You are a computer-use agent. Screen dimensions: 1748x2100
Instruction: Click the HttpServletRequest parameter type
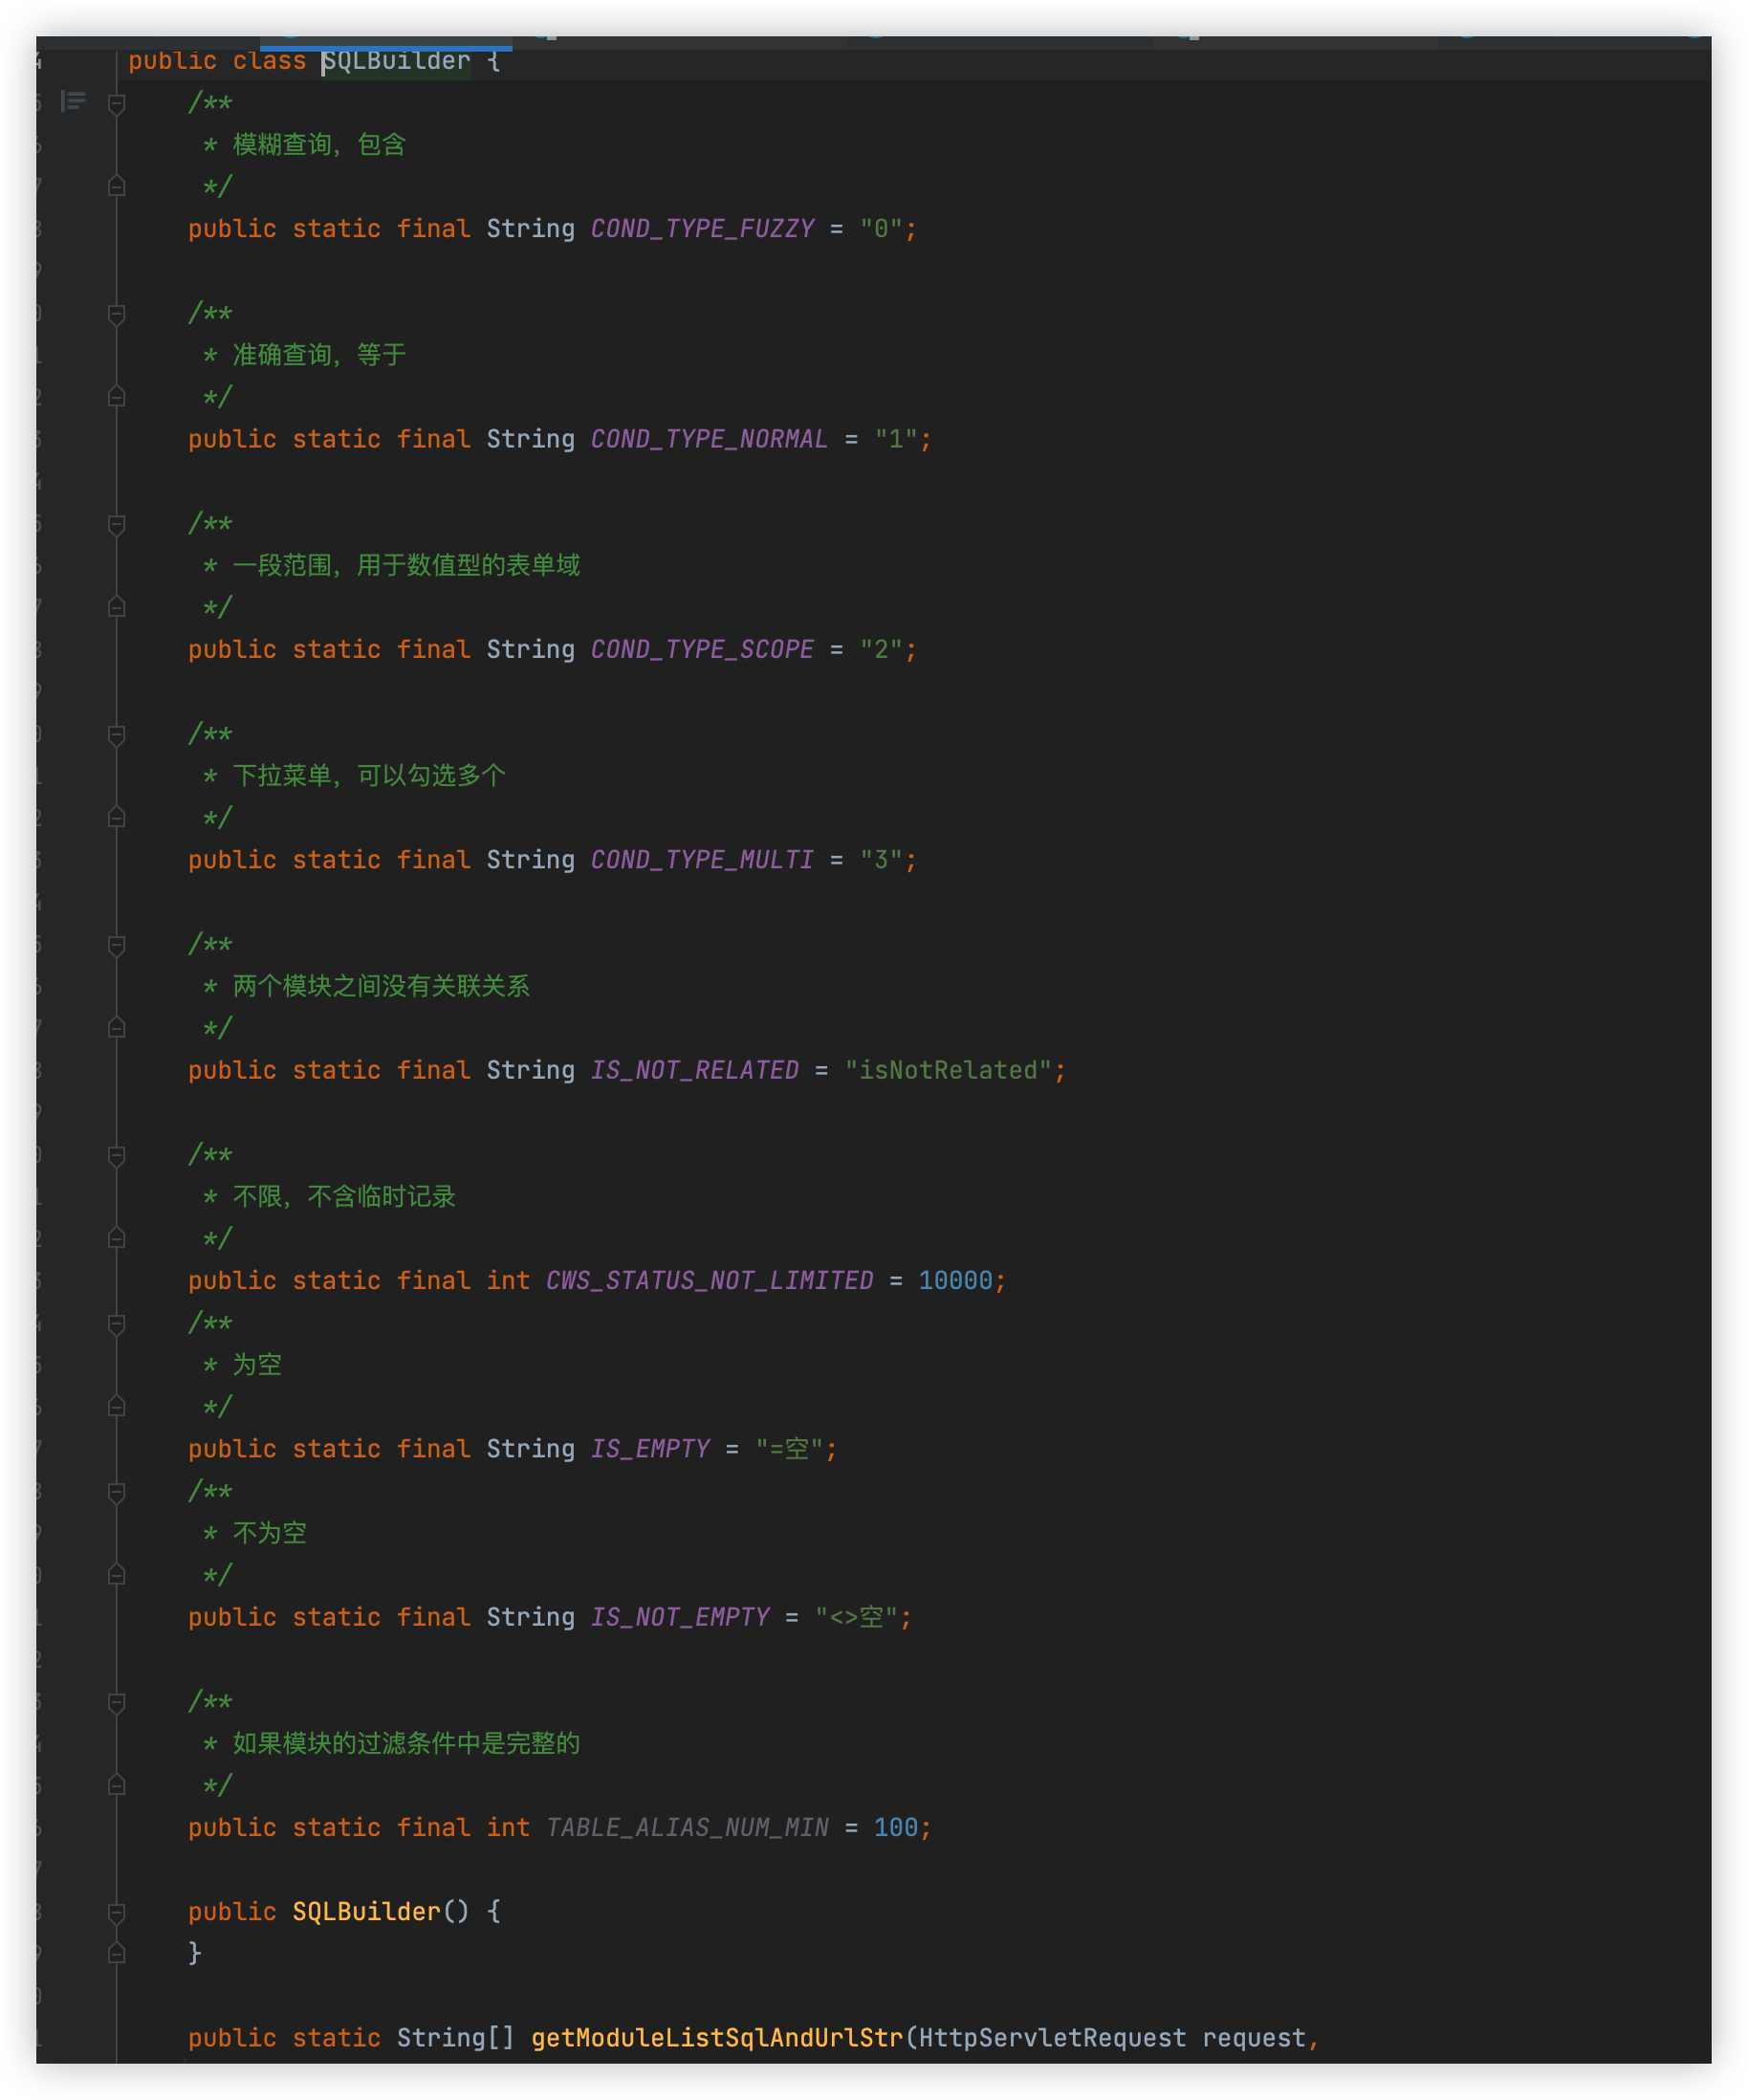coord(1052,2038)
